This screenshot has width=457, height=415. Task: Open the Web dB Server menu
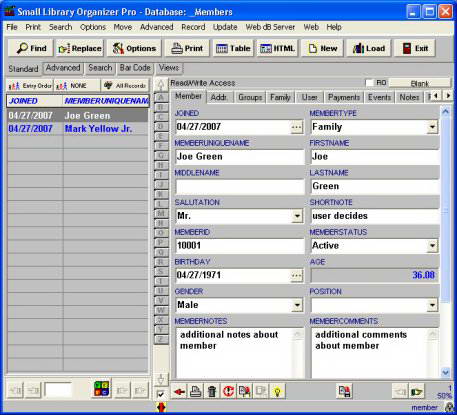[x=270, y=27]
